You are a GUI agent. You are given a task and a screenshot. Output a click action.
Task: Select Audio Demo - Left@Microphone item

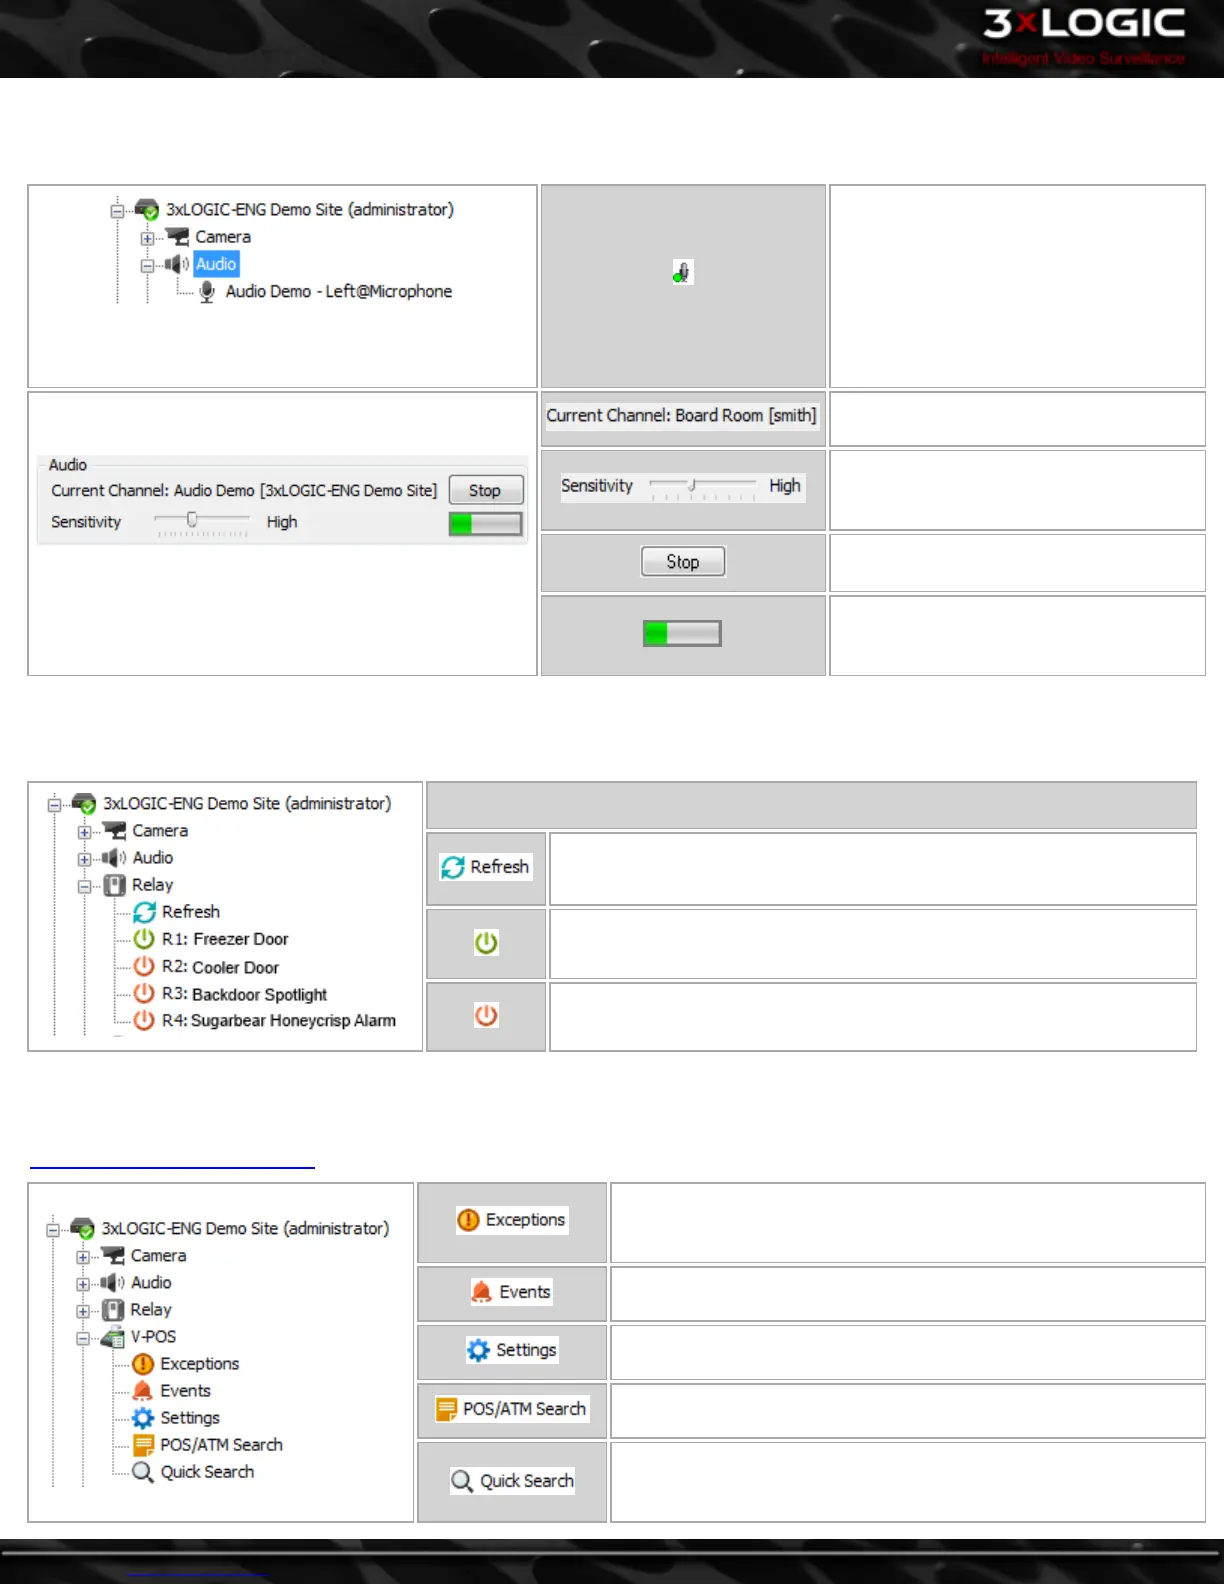pyautogui.click(x=338, y=291)
